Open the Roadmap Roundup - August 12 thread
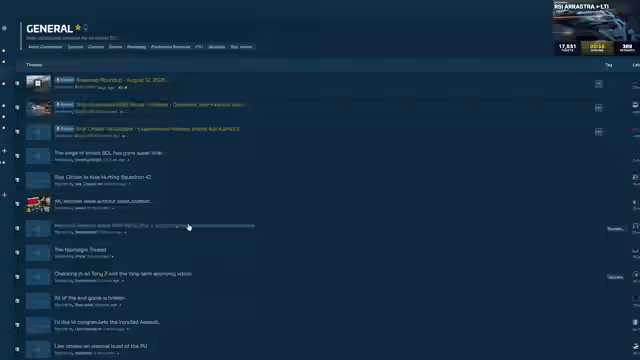Viewport: 640px width, 360px height. pos(121,80)
